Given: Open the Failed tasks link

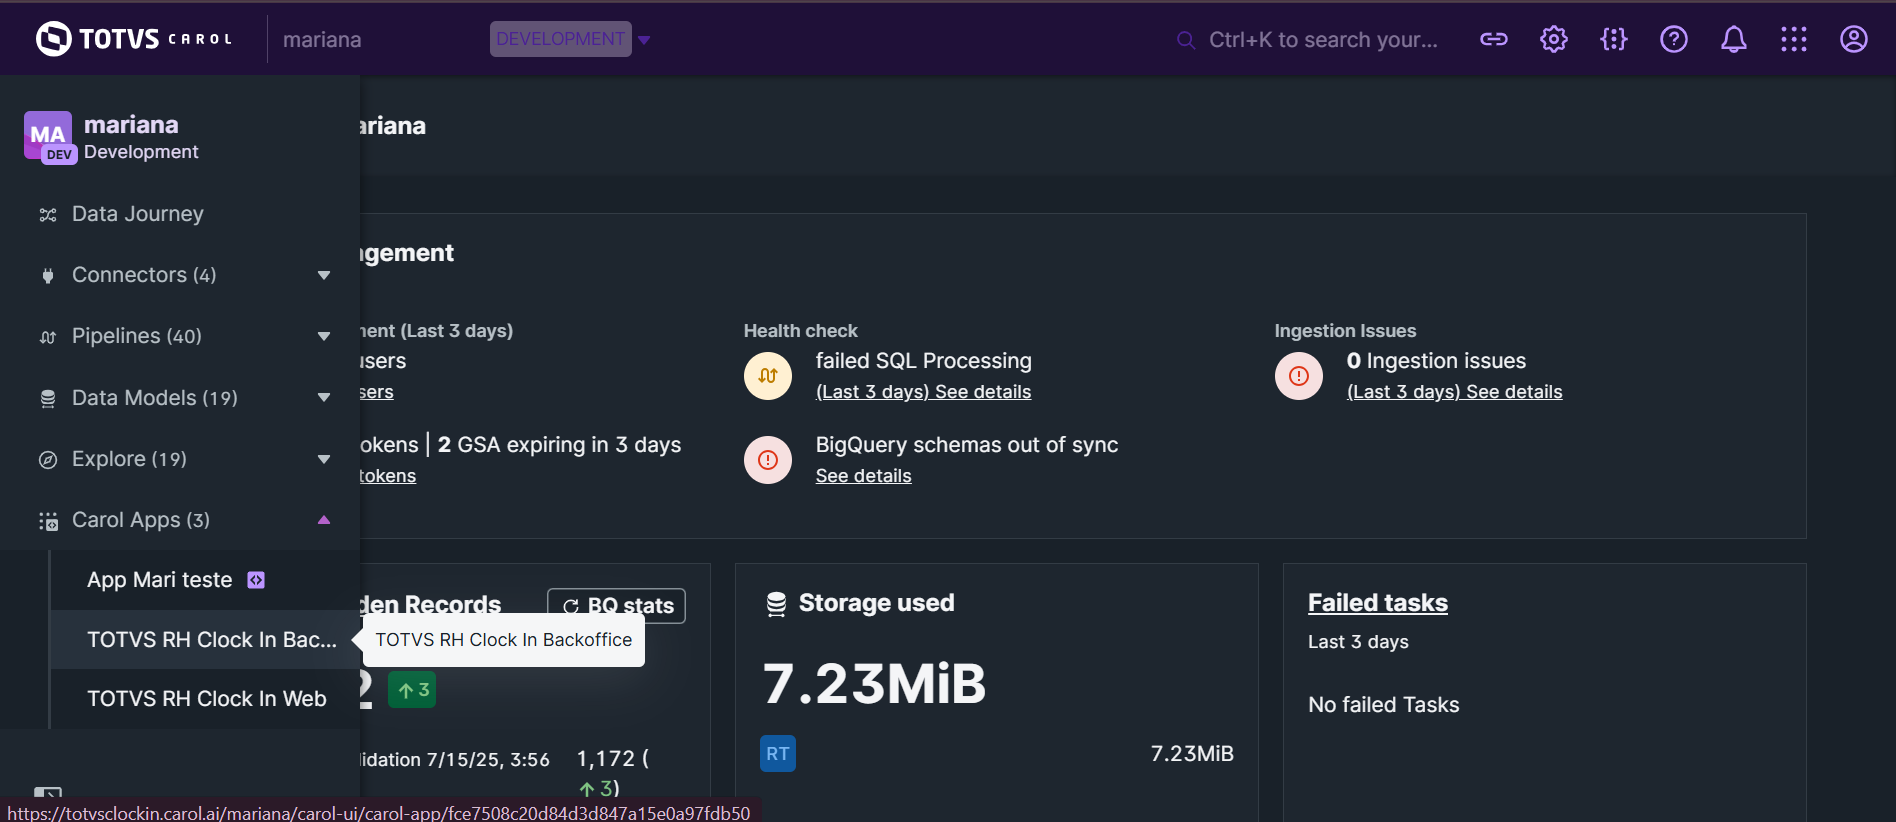Looking at the screenshot, I should pos(1377,603).
